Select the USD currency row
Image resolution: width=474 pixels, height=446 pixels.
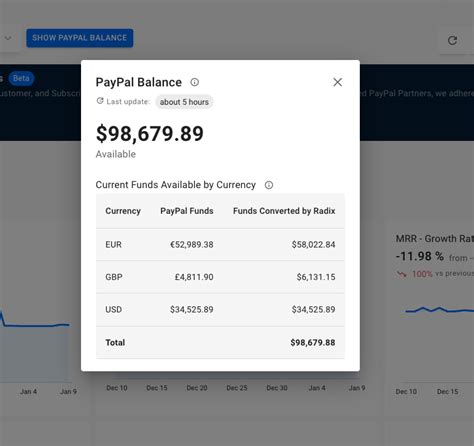(220, 309)
